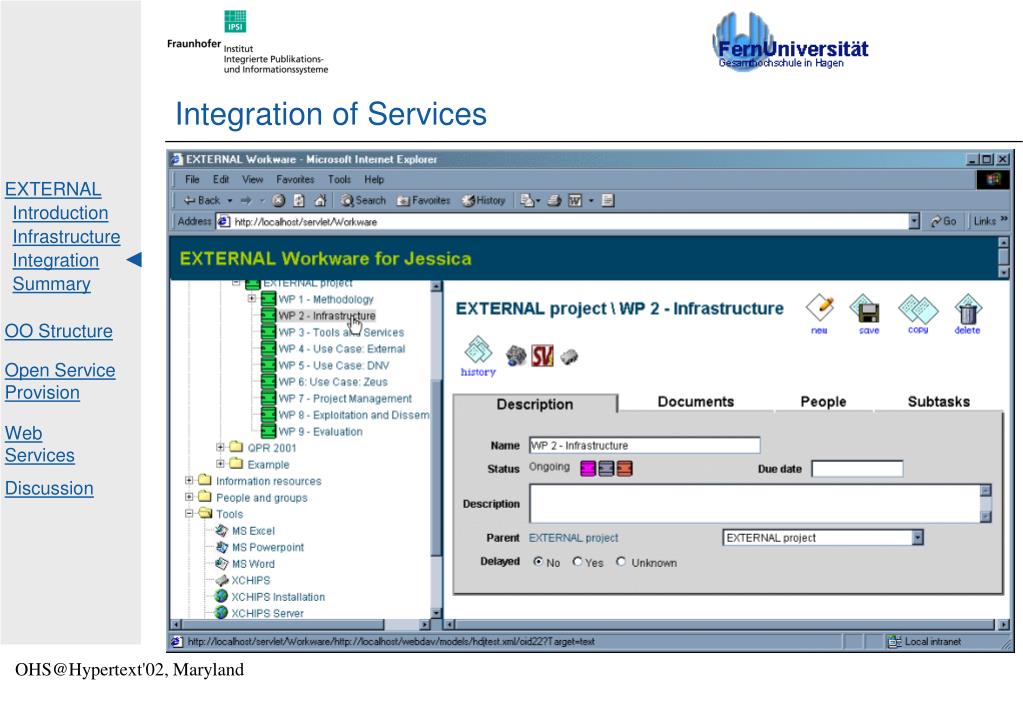
Task: Expand the People and groups folder
Action: [x=189, y=497]
